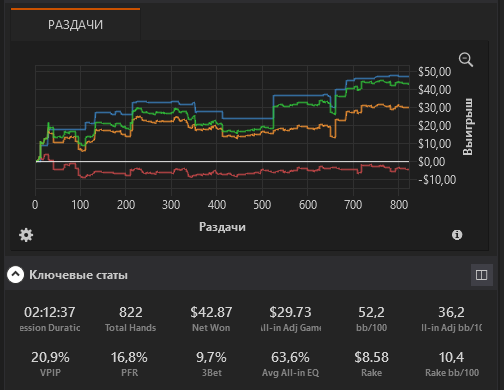
Task: Select the РАЗДАЧИ tab
Action: coord(76,25)
